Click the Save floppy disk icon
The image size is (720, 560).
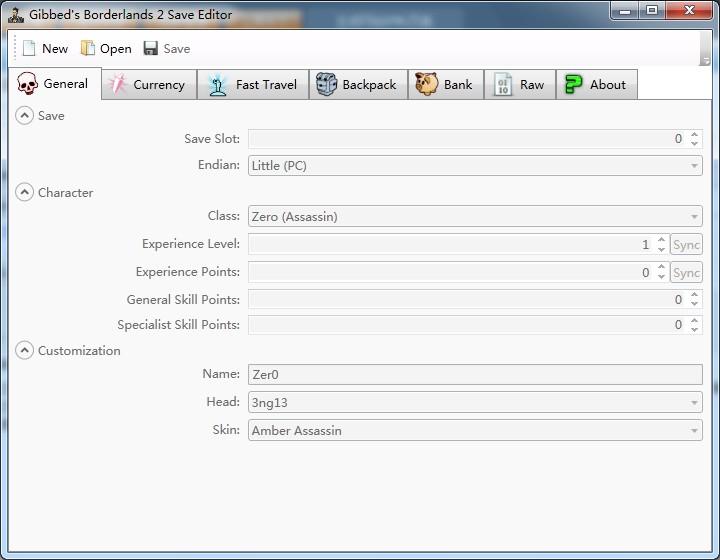point(150,48)
